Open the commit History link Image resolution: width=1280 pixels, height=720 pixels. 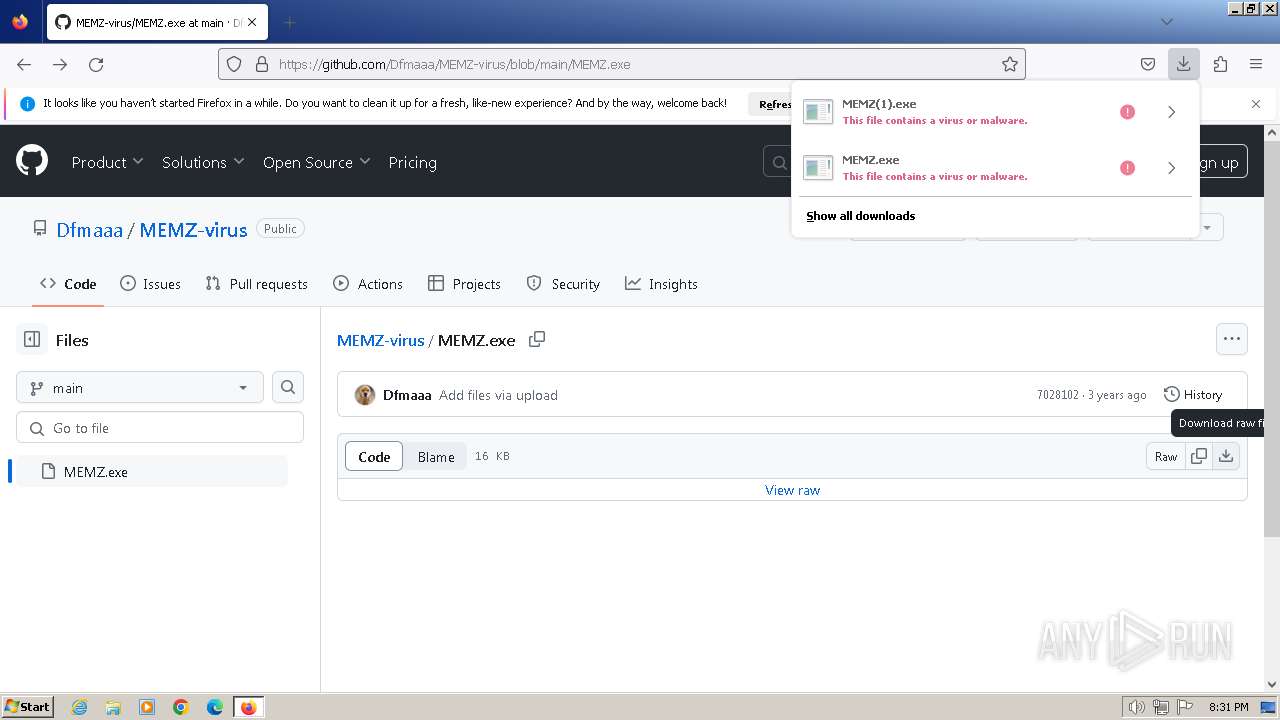tap(1193, 394)
